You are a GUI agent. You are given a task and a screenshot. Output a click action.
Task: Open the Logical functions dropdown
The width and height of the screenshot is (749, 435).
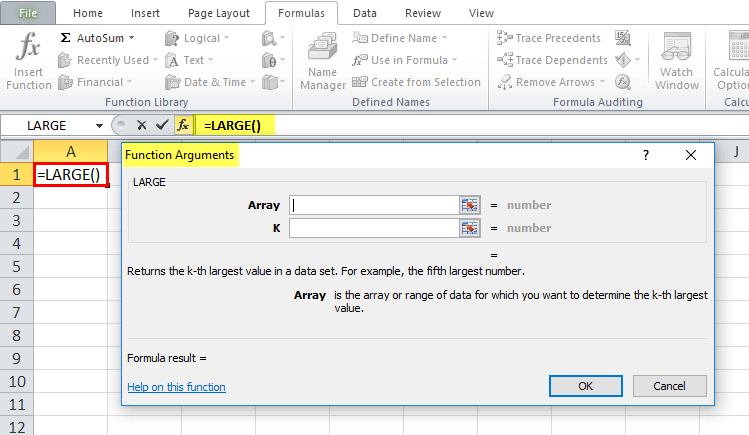(x=229, y=38)
